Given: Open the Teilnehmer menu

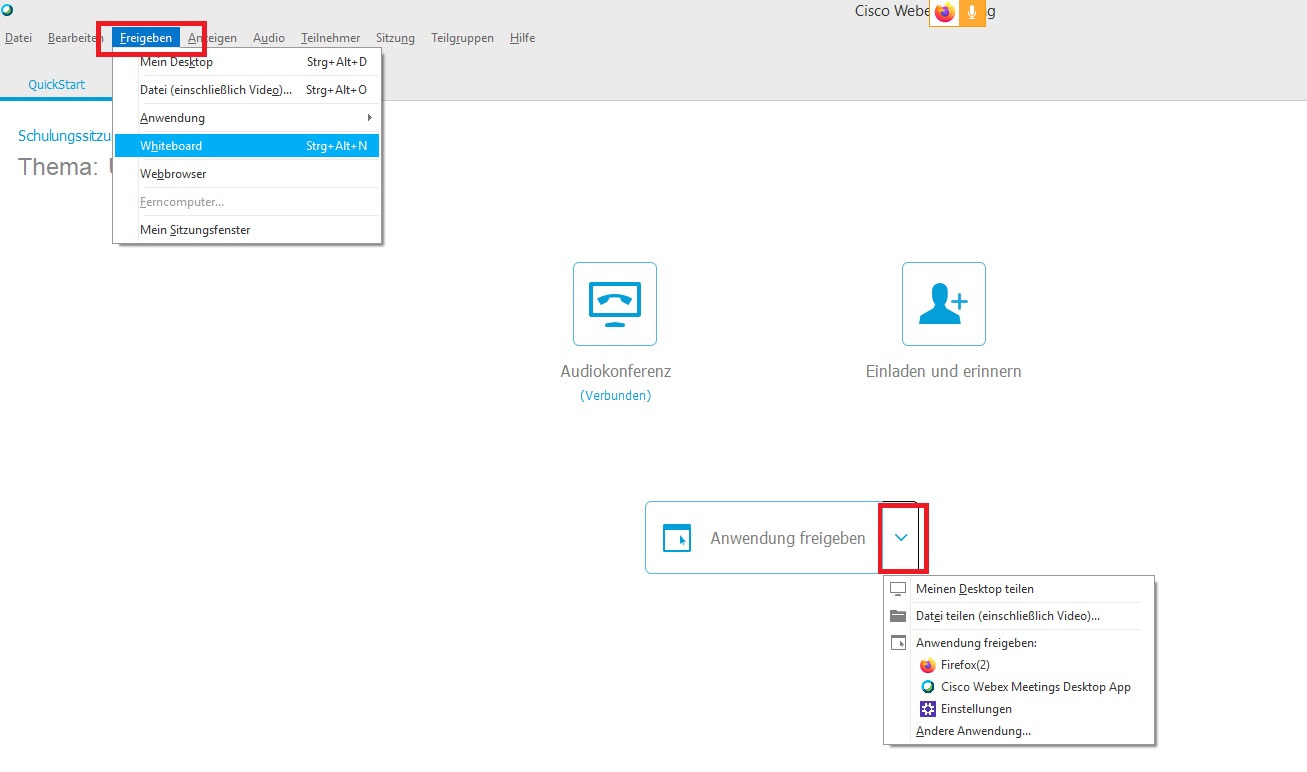Looking at the screenshot, I should tap(330, 38).
